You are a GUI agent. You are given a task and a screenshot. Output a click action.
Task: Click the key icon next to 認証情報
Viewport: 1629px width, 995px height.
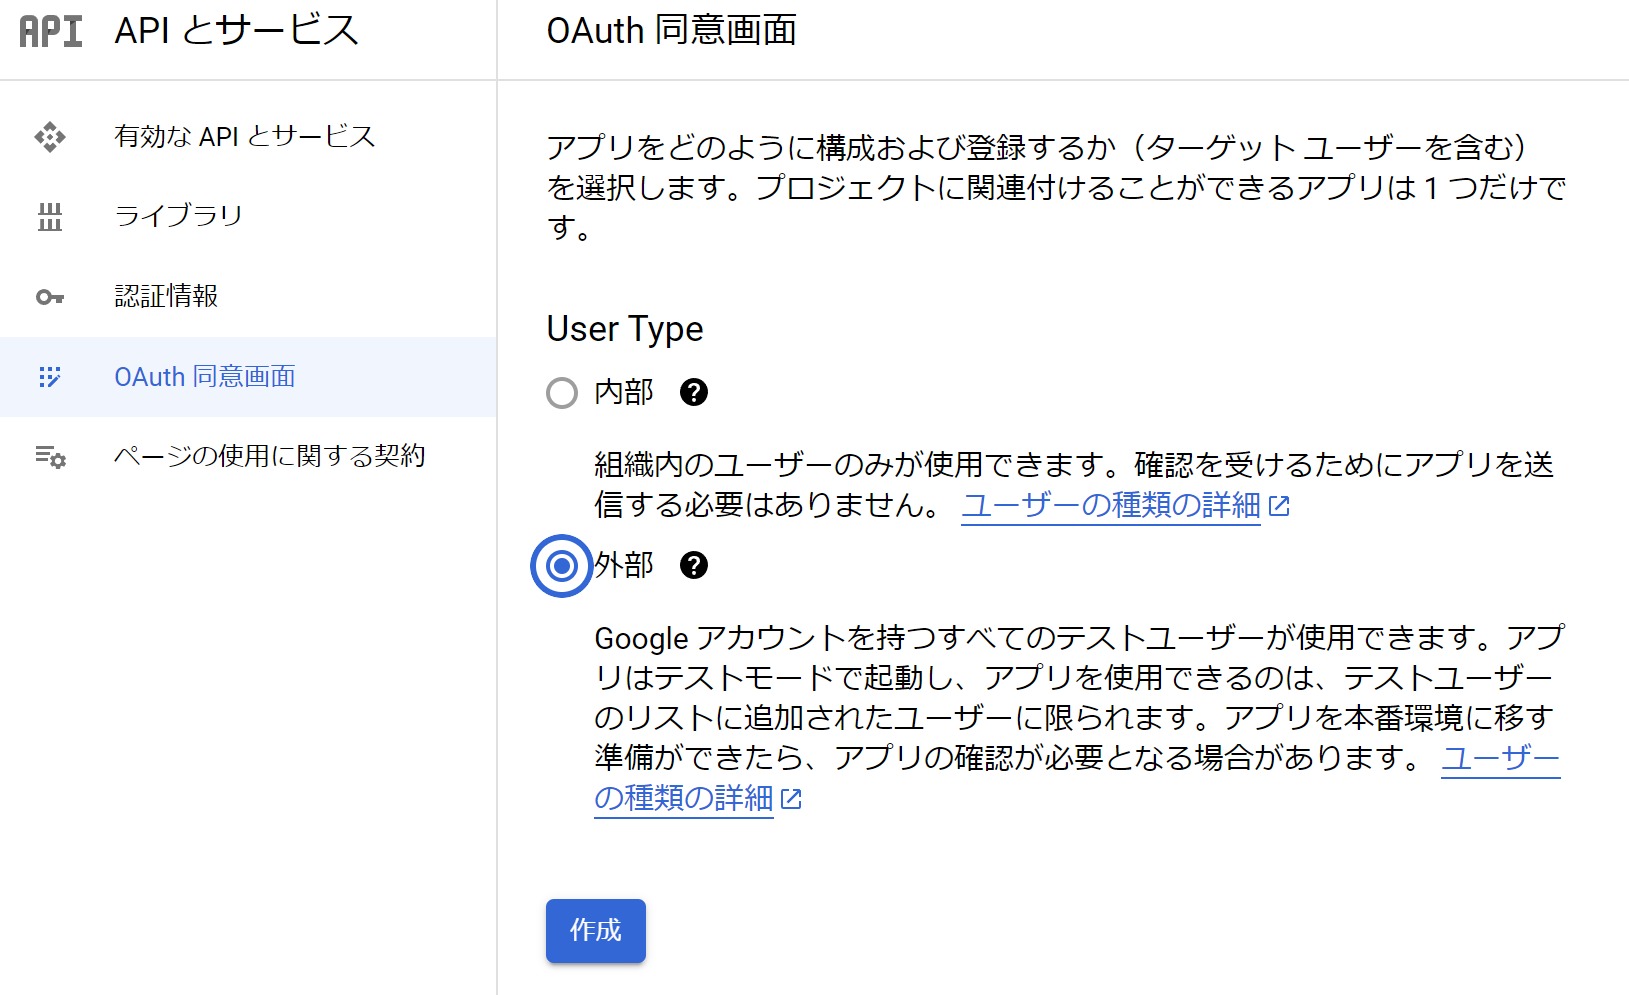[x=49, y=297]
